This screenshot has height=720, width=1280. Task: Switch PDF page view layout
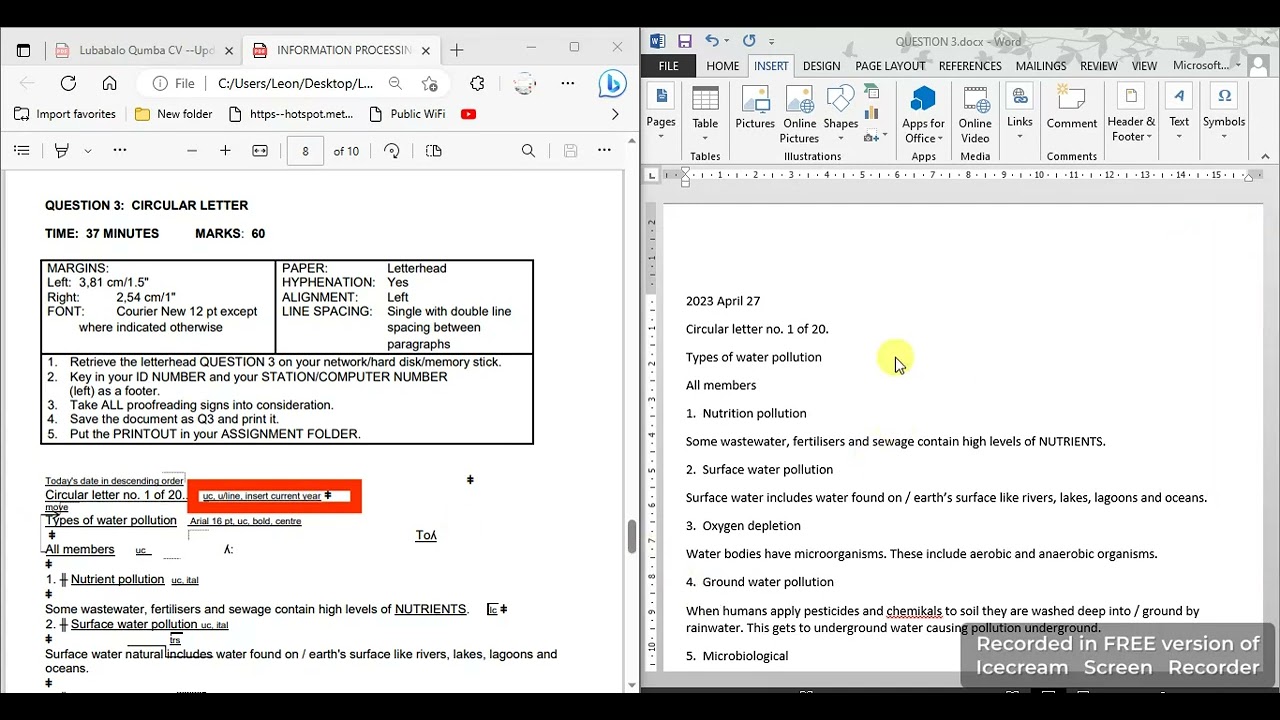pos(434,151)
